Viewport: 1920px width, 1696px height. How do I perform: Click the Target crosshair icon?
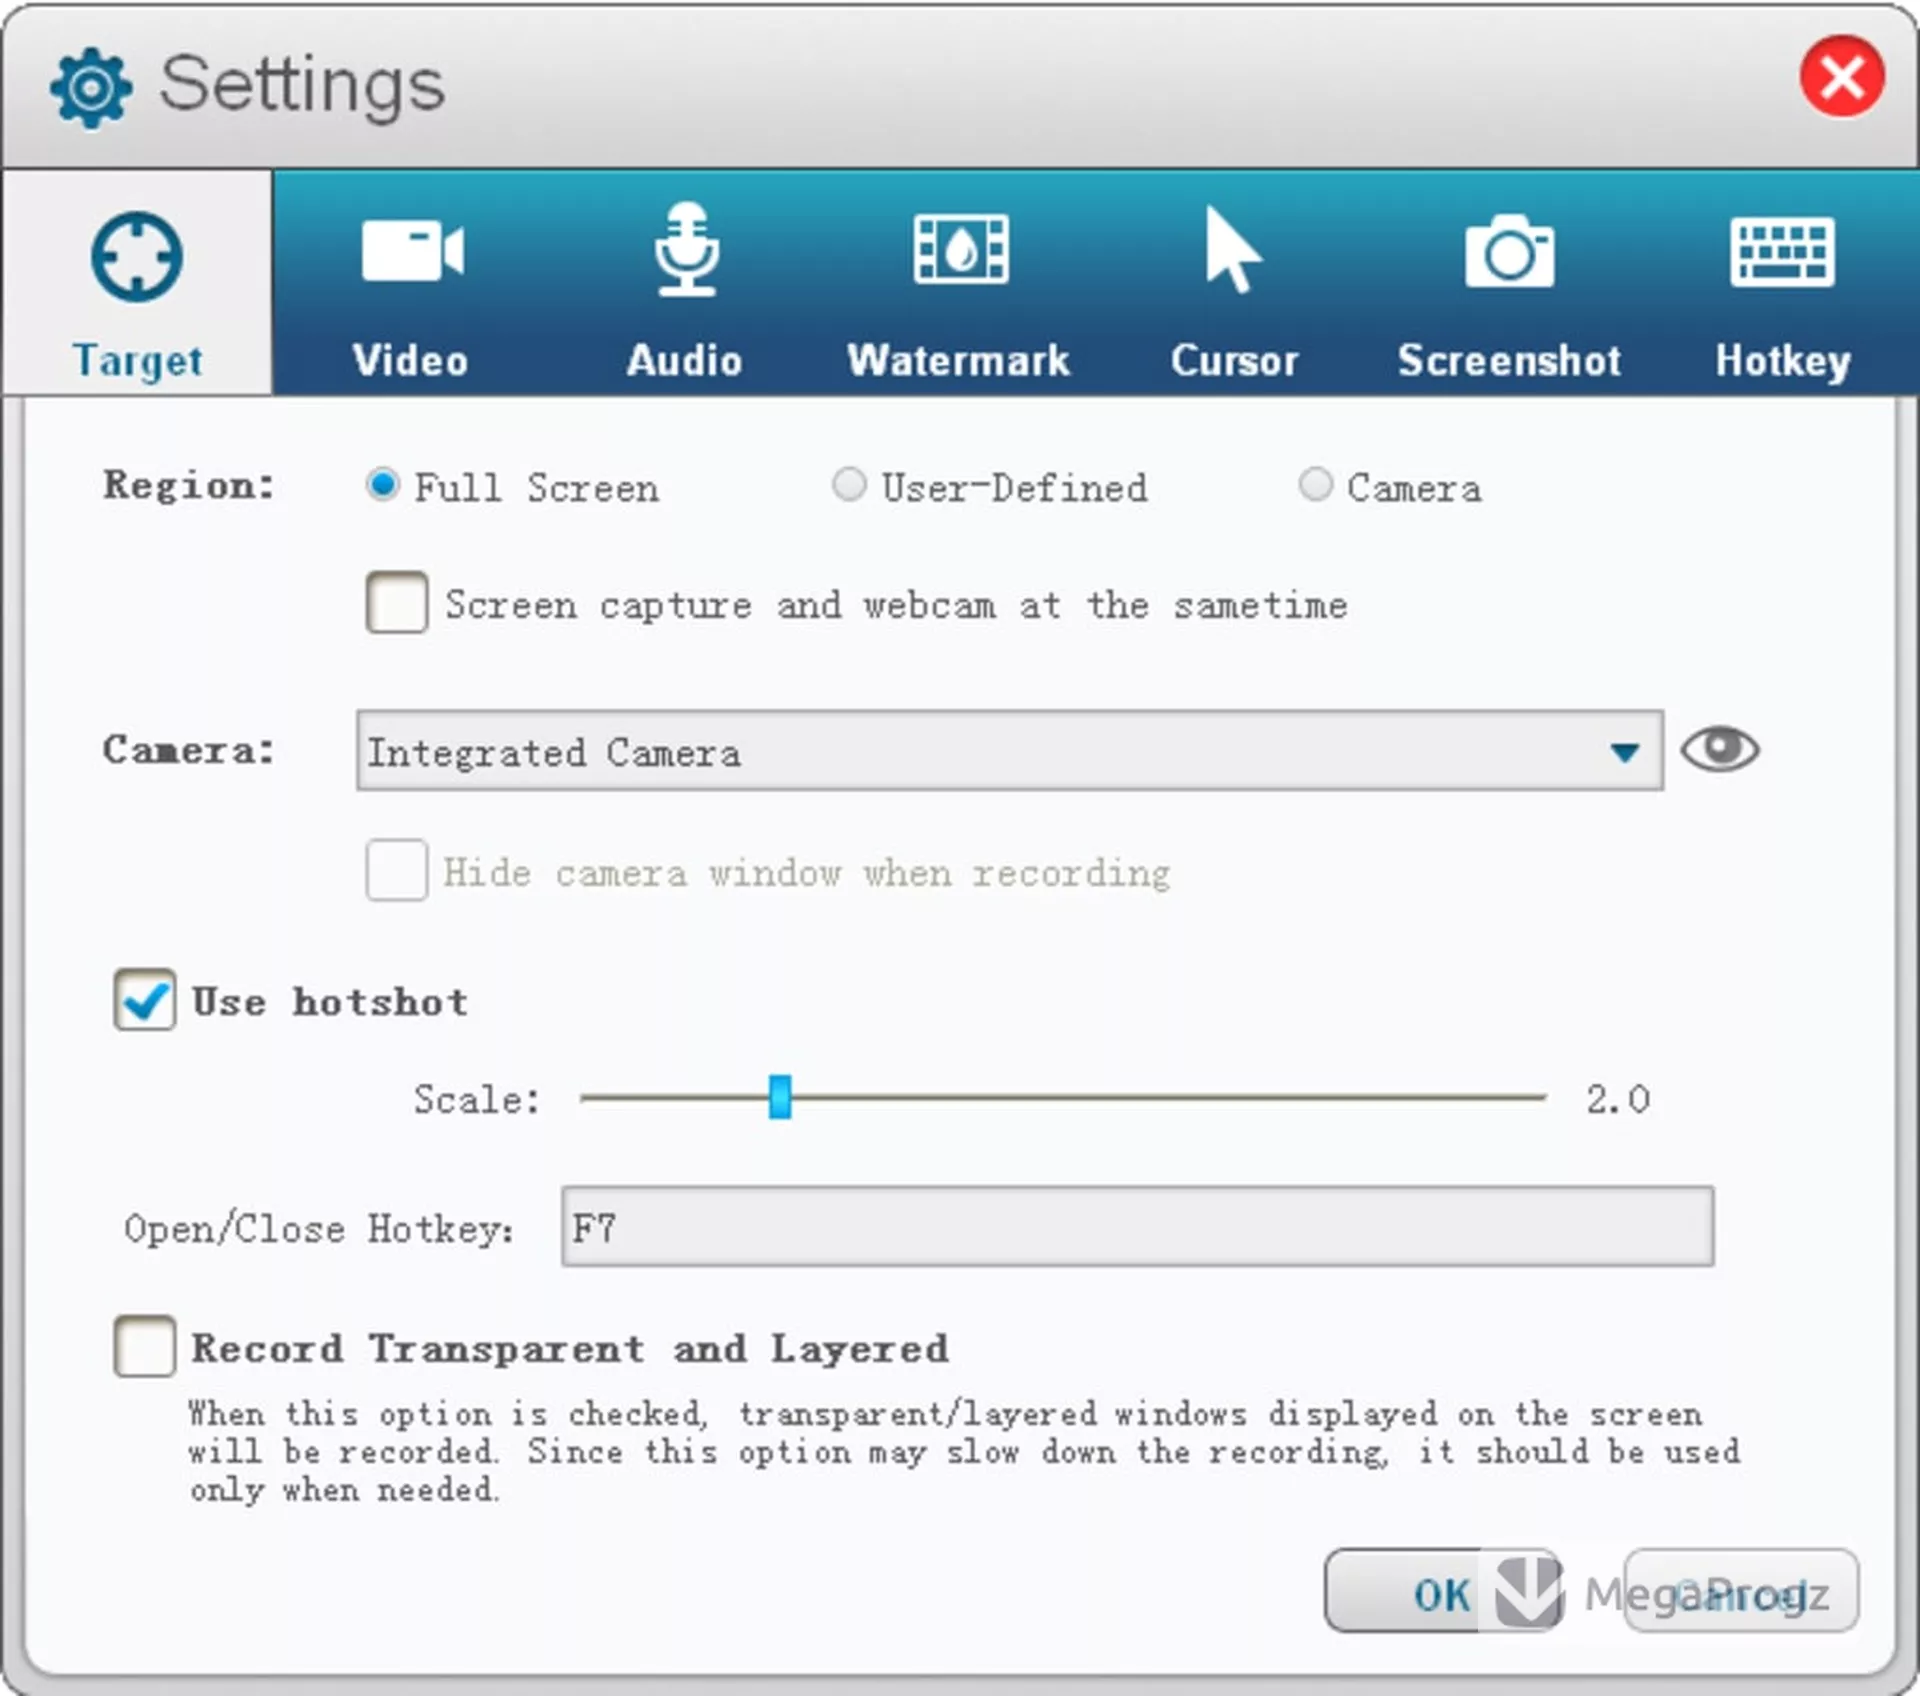[x=137, y=257]
